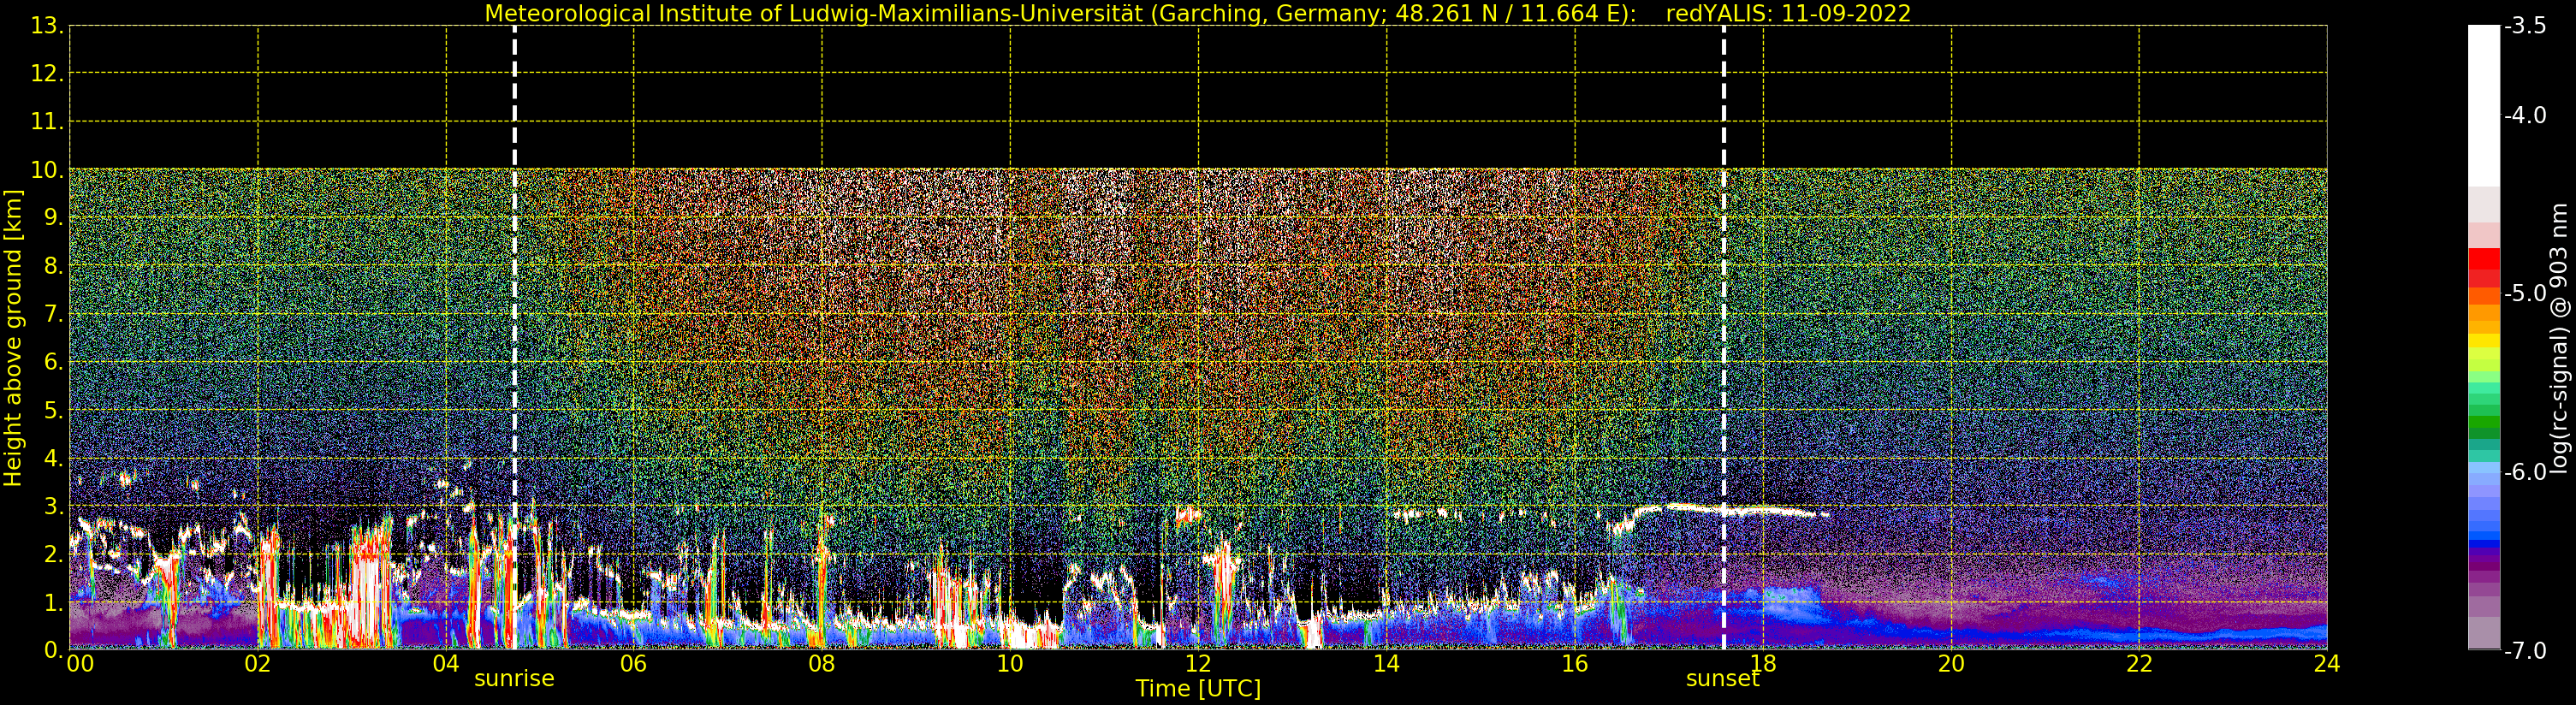Click the '24' tick label on time axis

point(2326,663)
